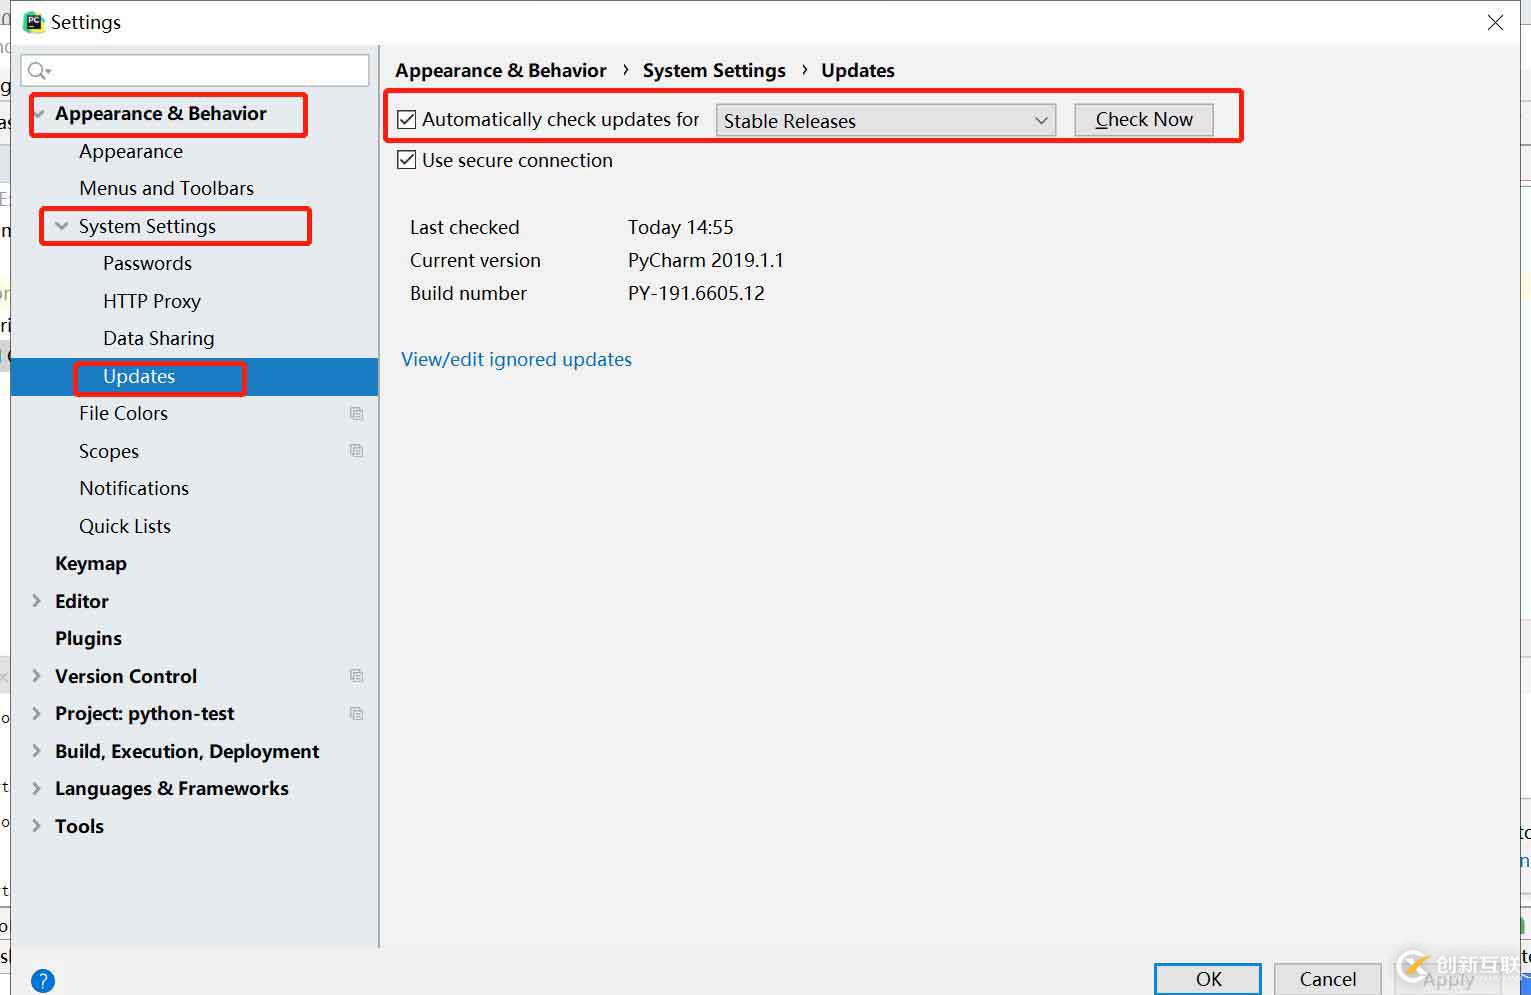1531x995 pixels.
Task: Open the View/edit ignored updates link
Action: coord(516,359)
